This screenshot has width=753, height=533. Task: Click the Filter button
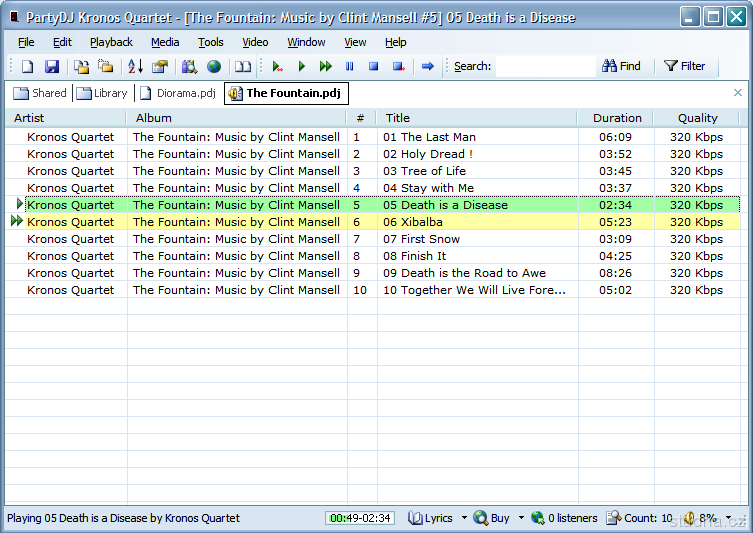(685, 66)
